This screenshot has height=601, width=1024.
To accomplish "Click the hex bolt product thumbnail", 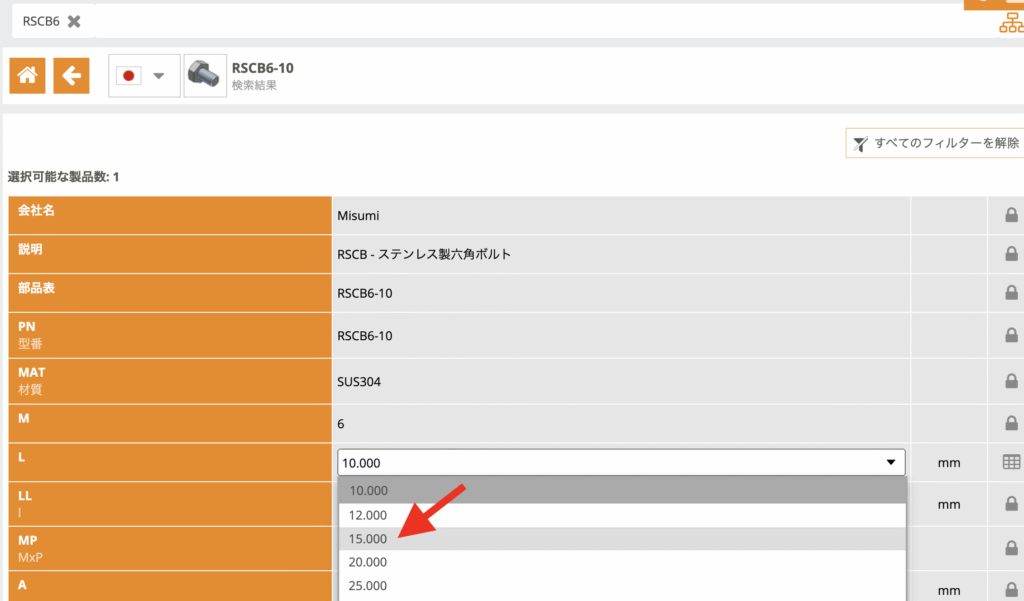I will point(205,75).
